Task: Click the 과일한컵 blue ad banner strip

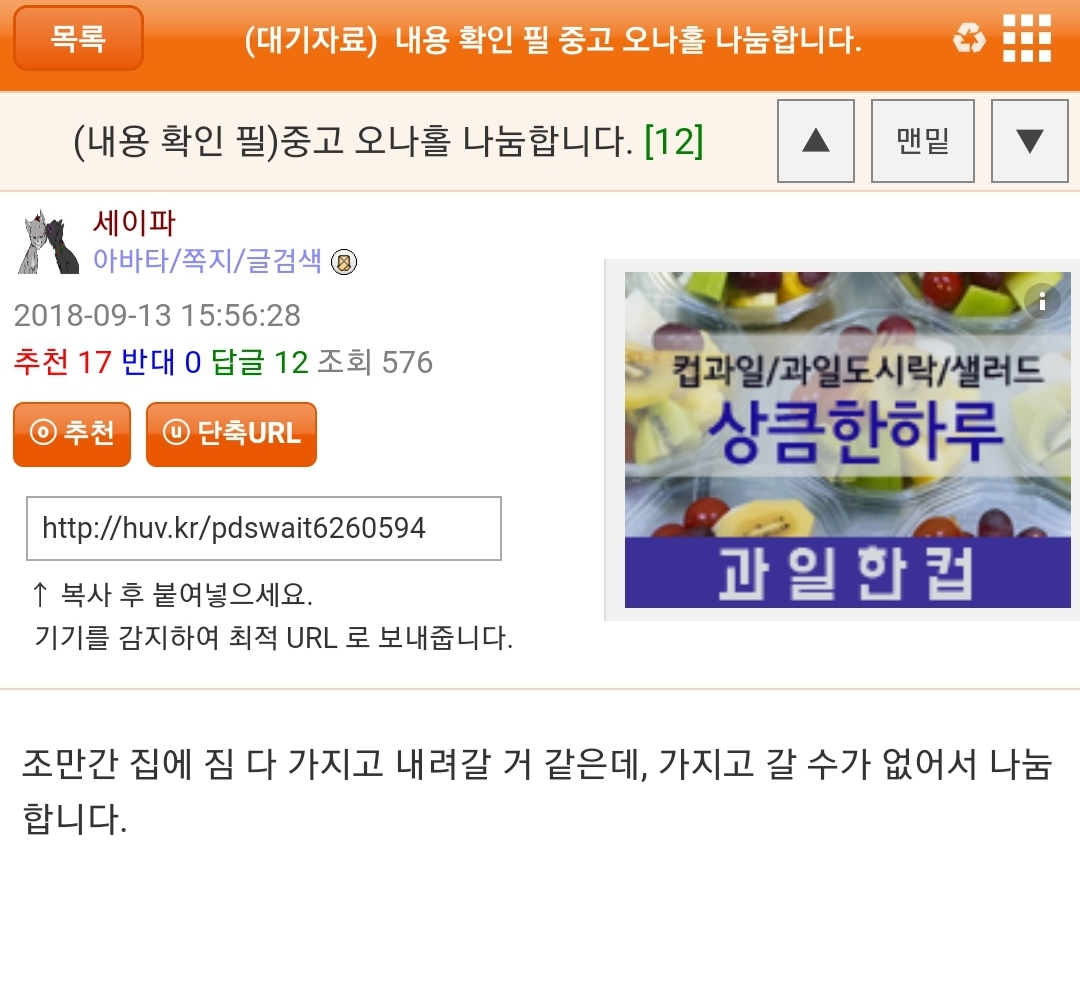Action: click(847, 572)
